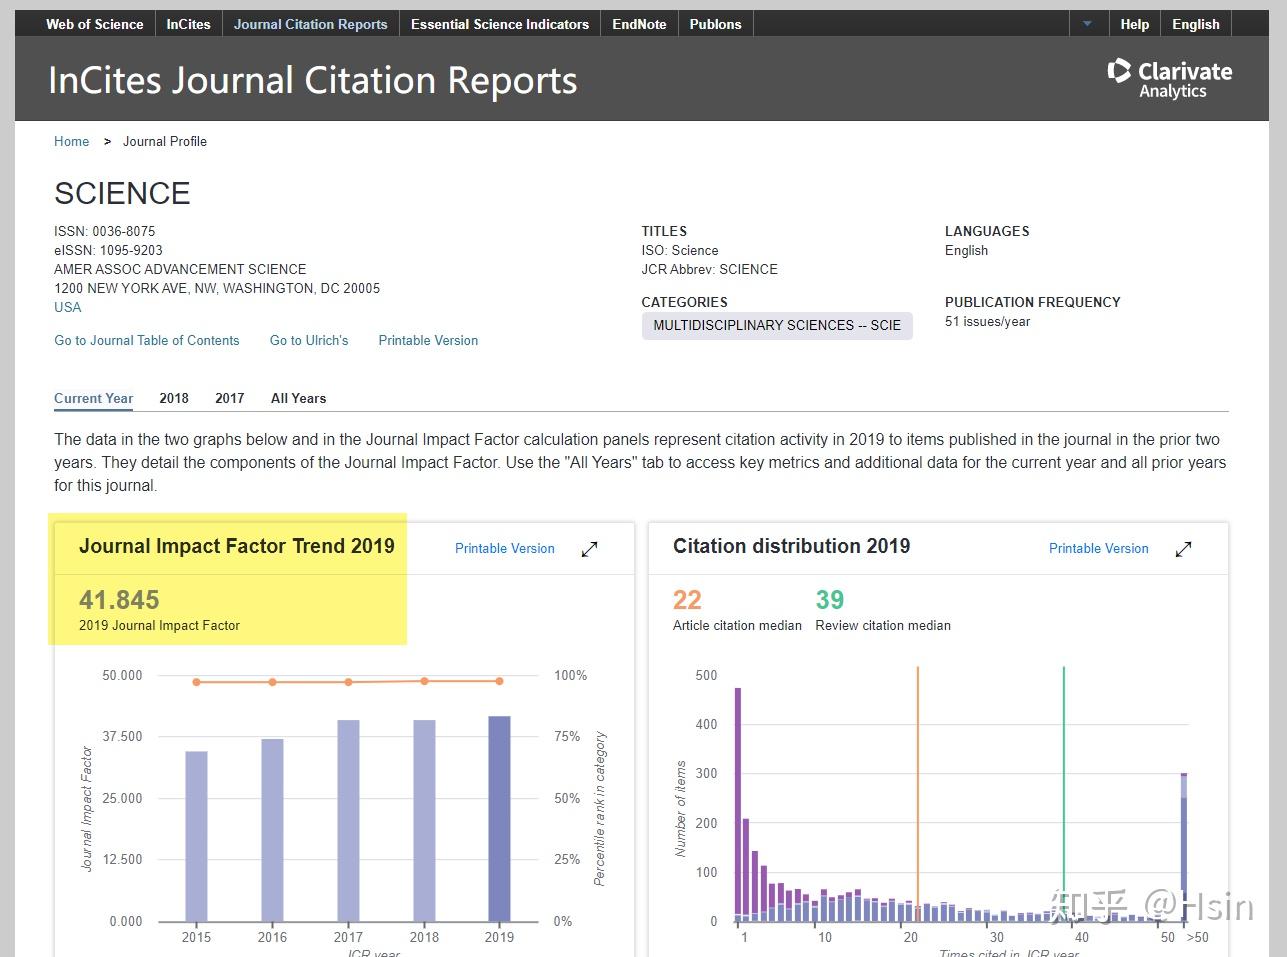Open Go to Journal Table of Contents
This screenshot has width=1287, height=957.
147,340
